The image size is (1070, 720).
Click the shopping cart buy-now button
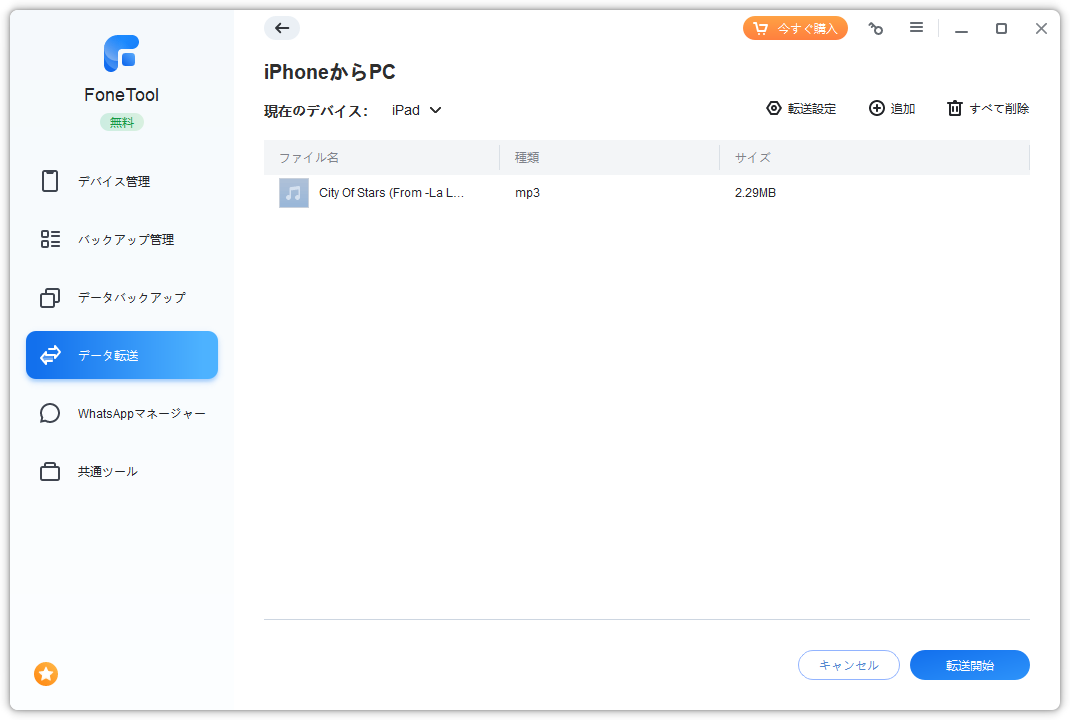pos(795,28)
